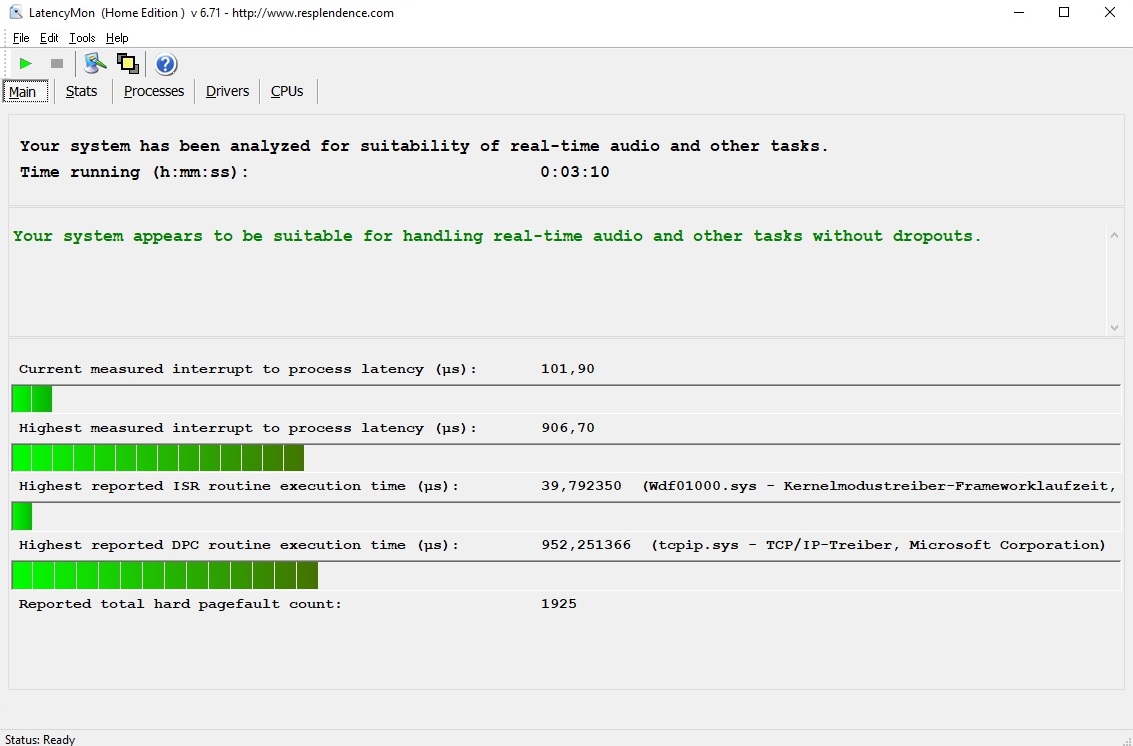Click the gray stop monitoring button
This screenshot has height=746, width=1133.
pos(57,64)
